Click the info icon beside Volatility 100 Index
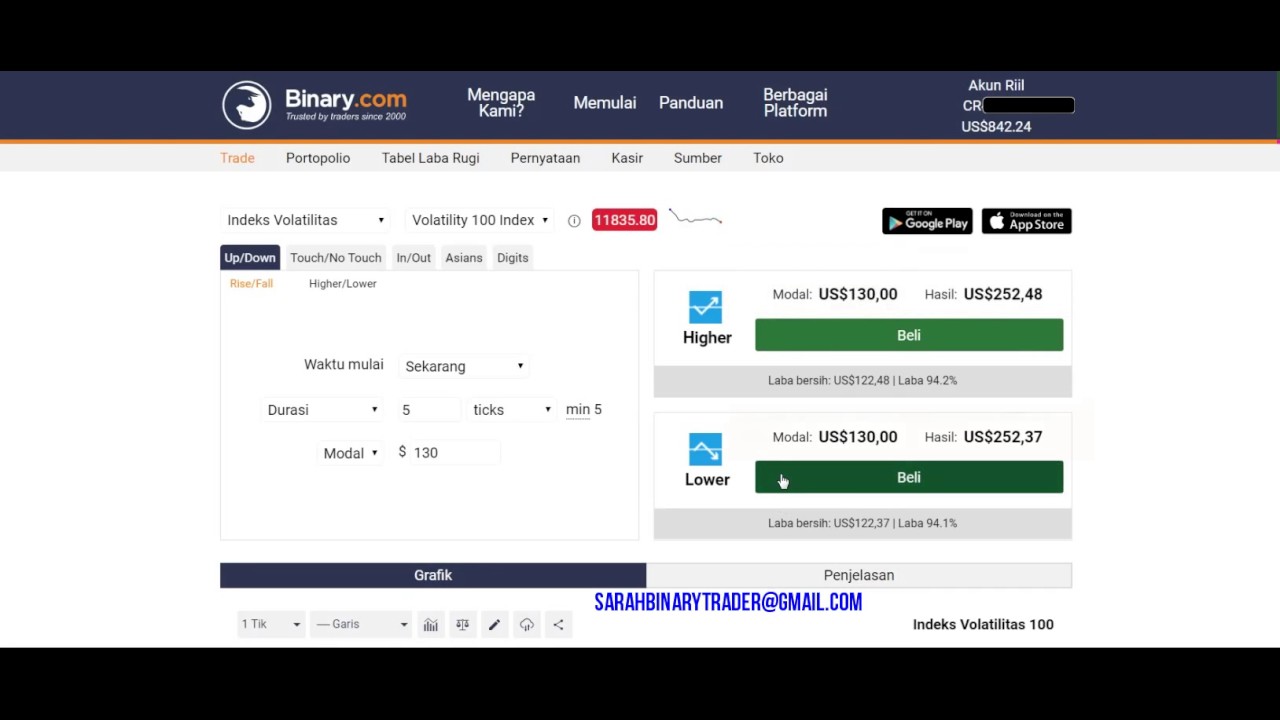1280x720 pixels. point(574,221)
